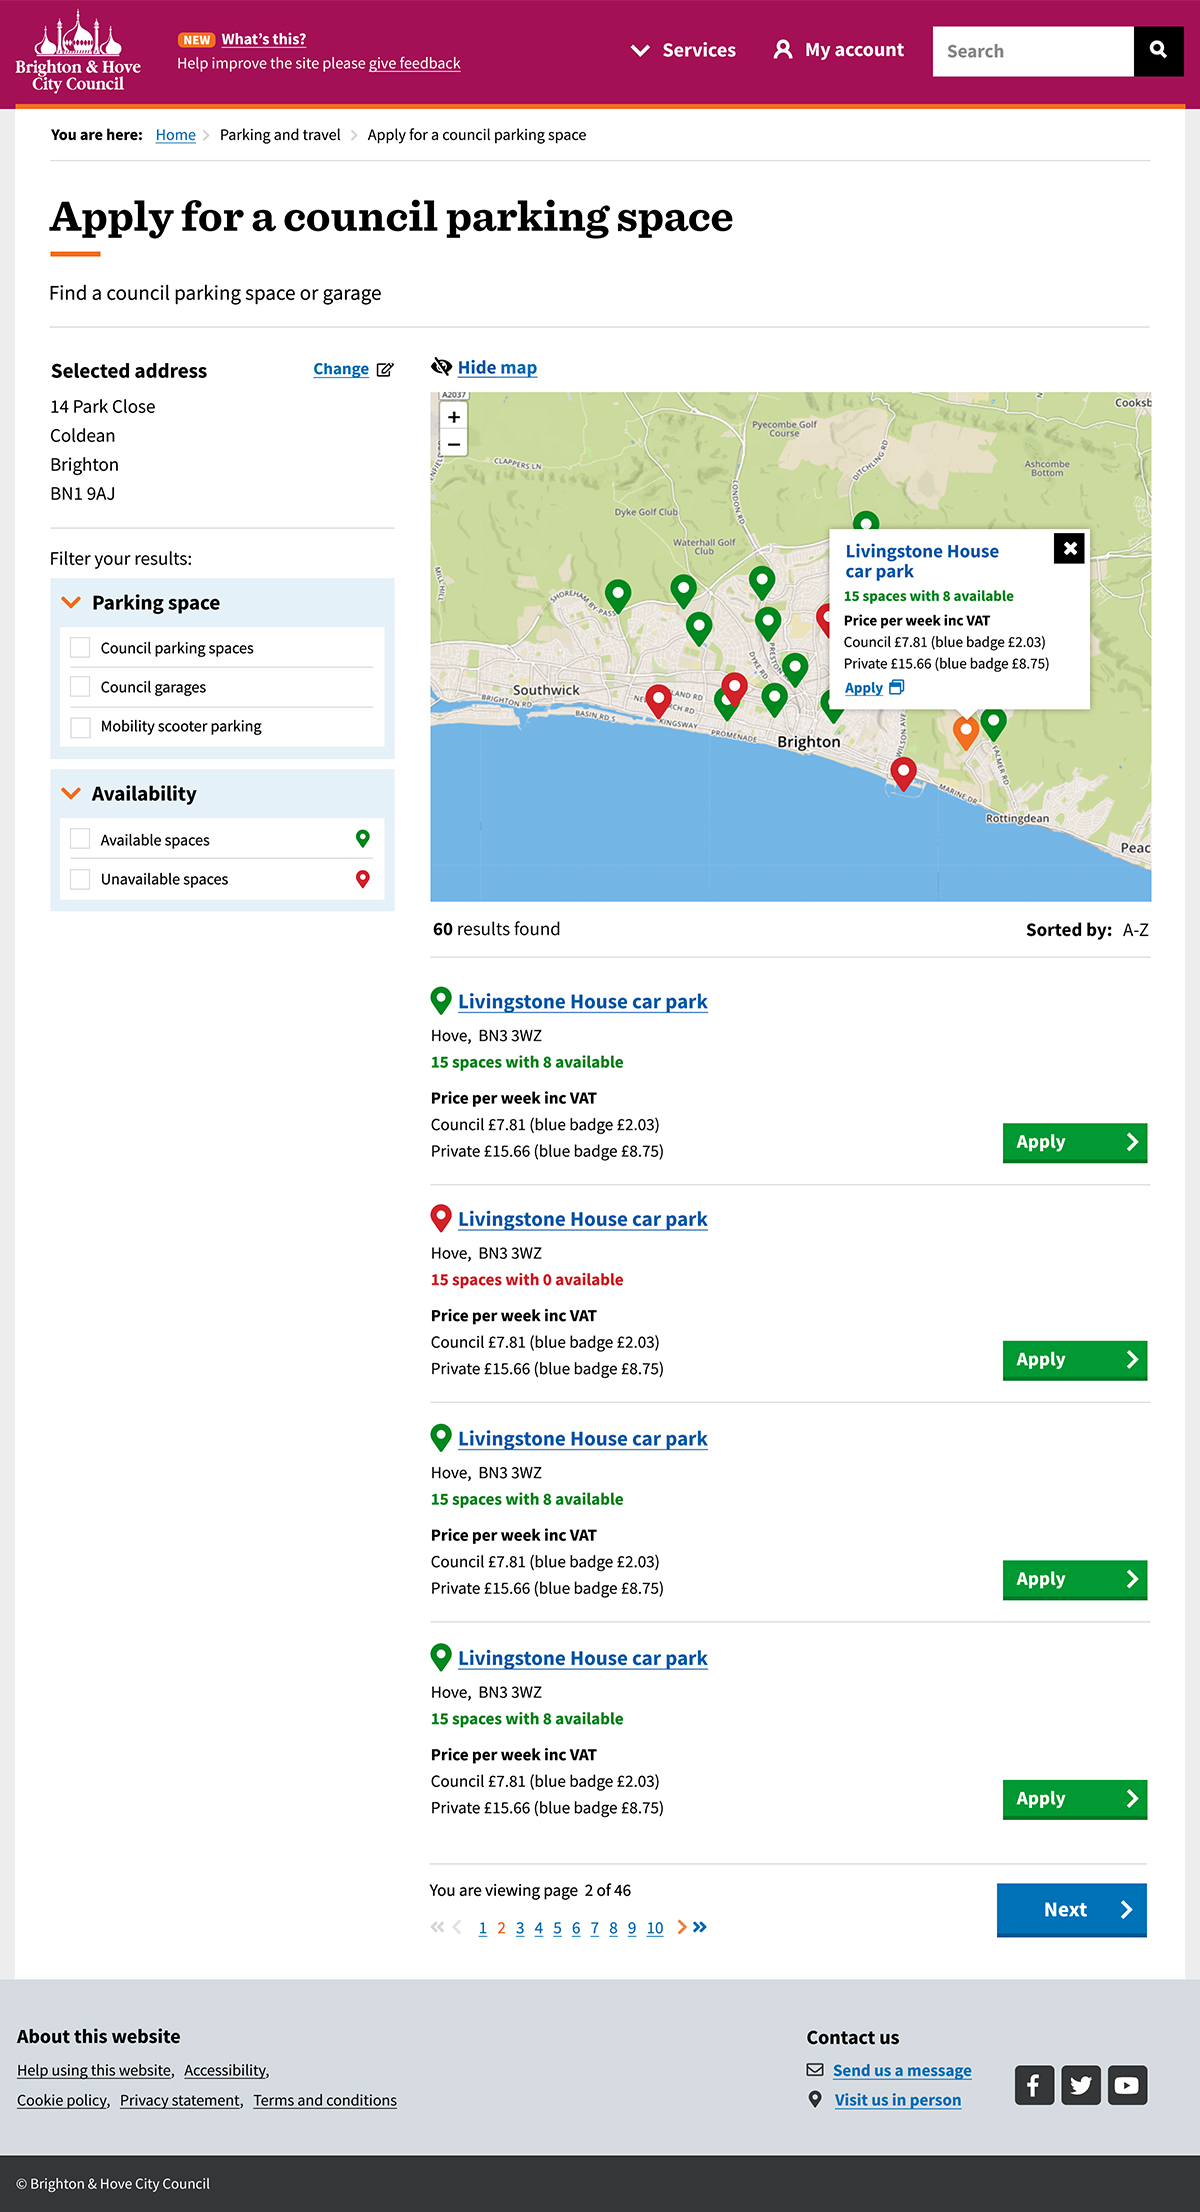Go to last page of results
1200x2212 pixels.
coord(700,1927)
